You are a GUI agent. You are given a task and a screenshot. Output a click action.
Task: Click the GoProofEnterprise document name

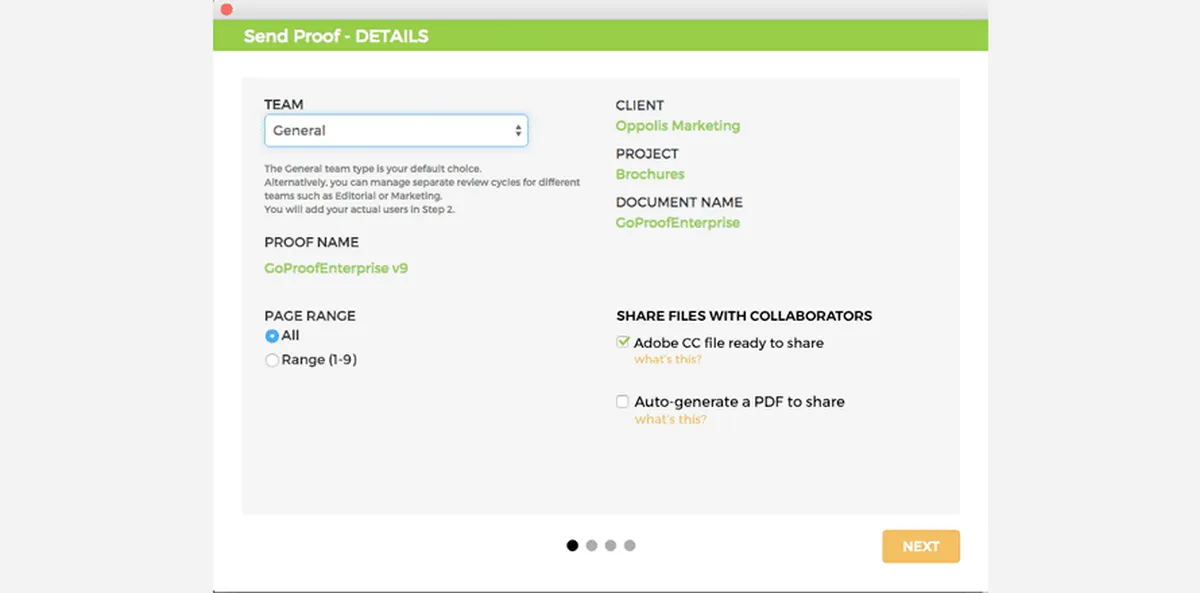[678, 223]
